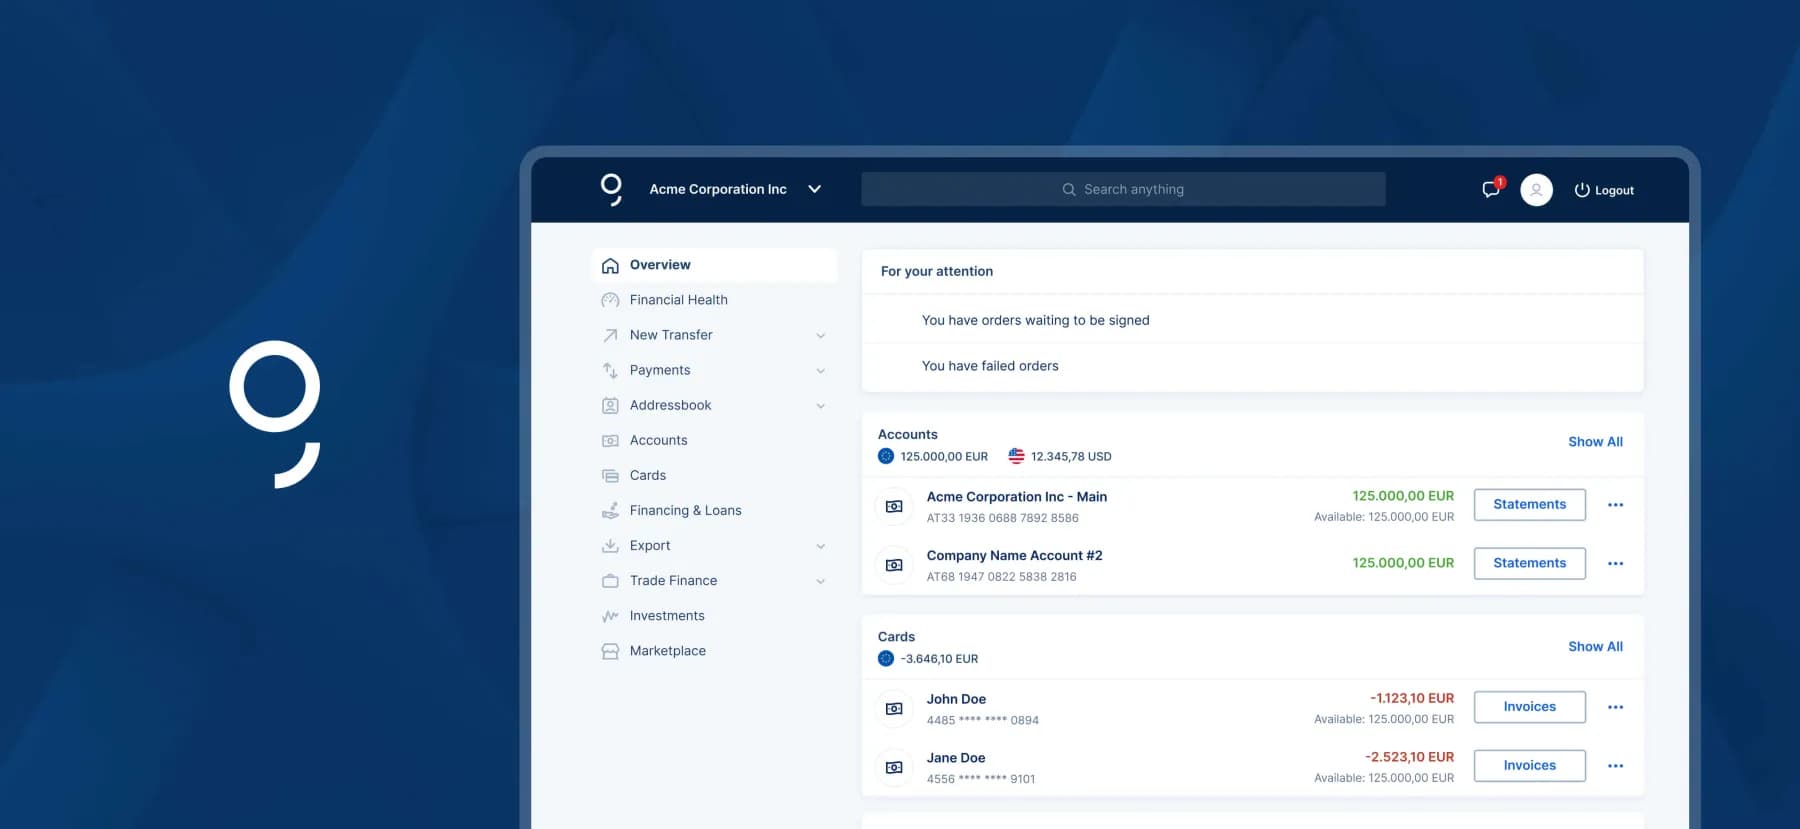Expand the Payments submenu chevron
Screen dimensions: 1800x829
click(x=821, y=371)
